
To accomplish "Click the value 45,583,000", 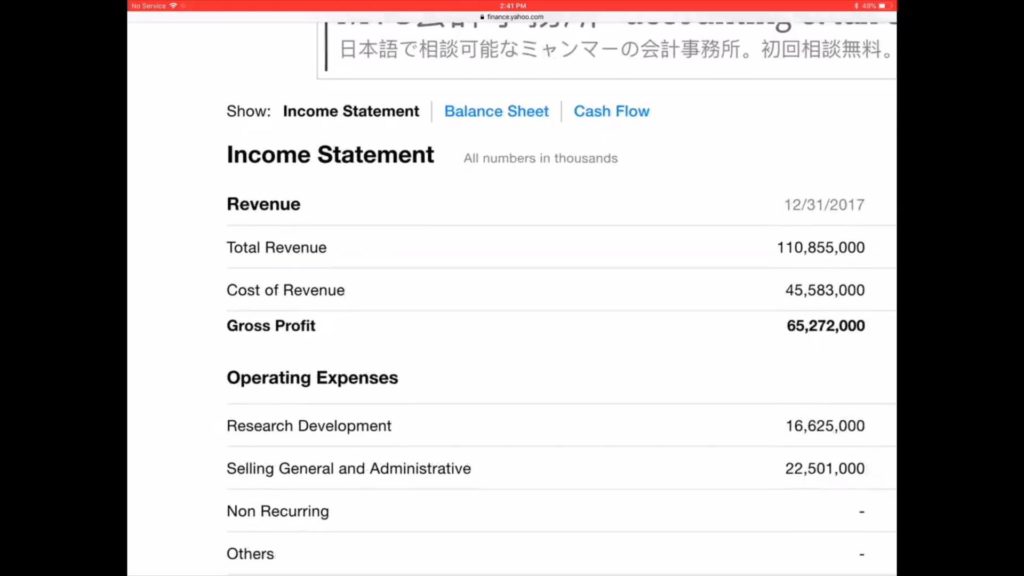I will click(825, 290).
